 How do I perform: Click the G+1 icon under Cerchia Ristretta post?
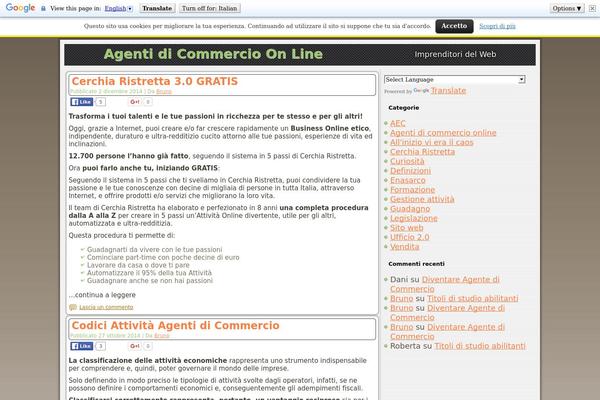(135, 102)
